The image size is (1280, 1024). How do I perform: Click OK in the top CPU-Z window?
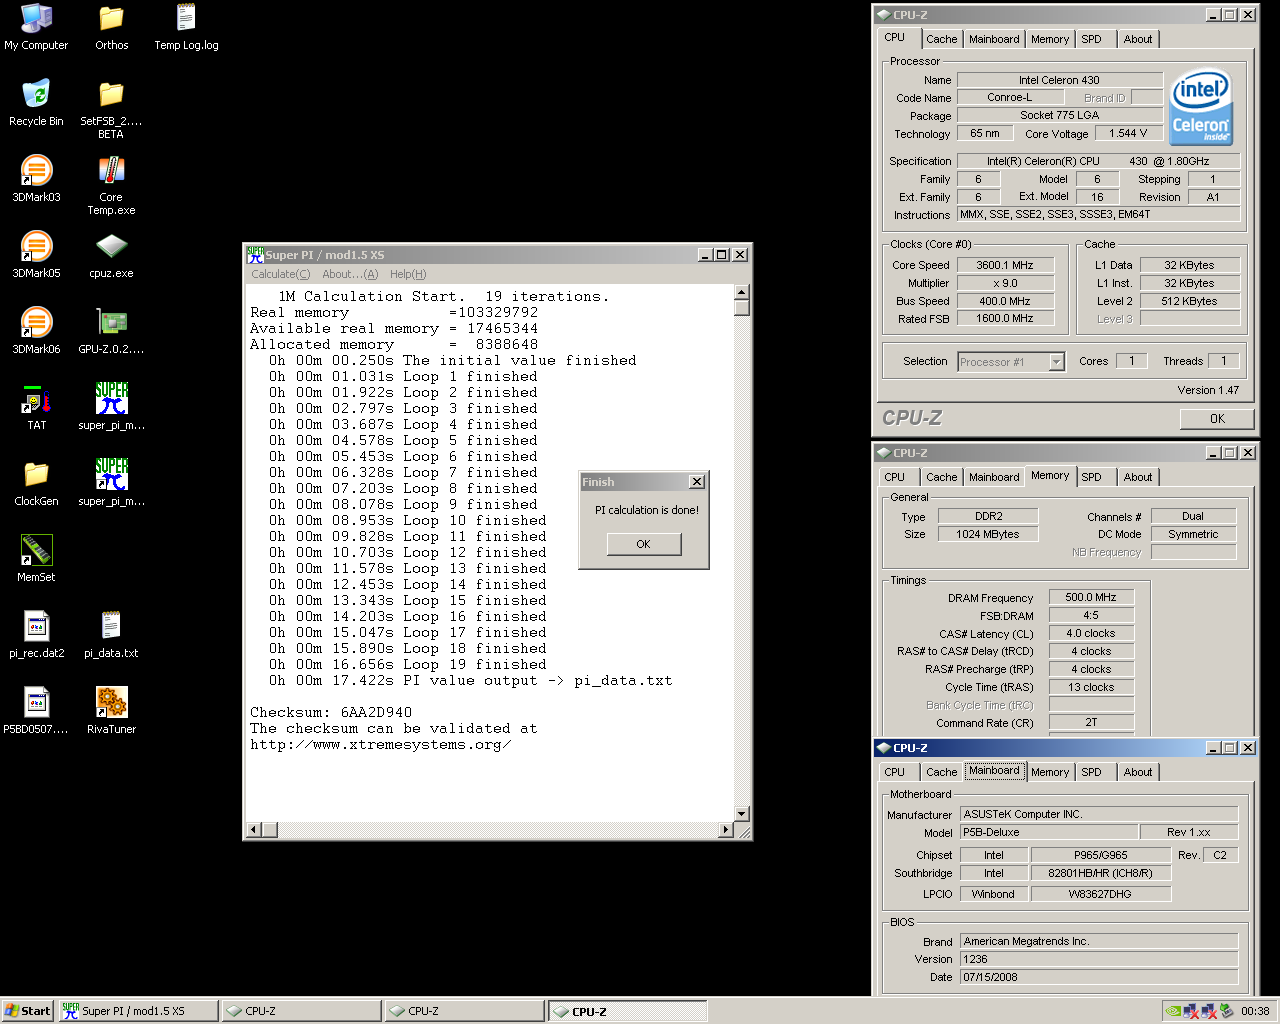(x=1217, y=419)
